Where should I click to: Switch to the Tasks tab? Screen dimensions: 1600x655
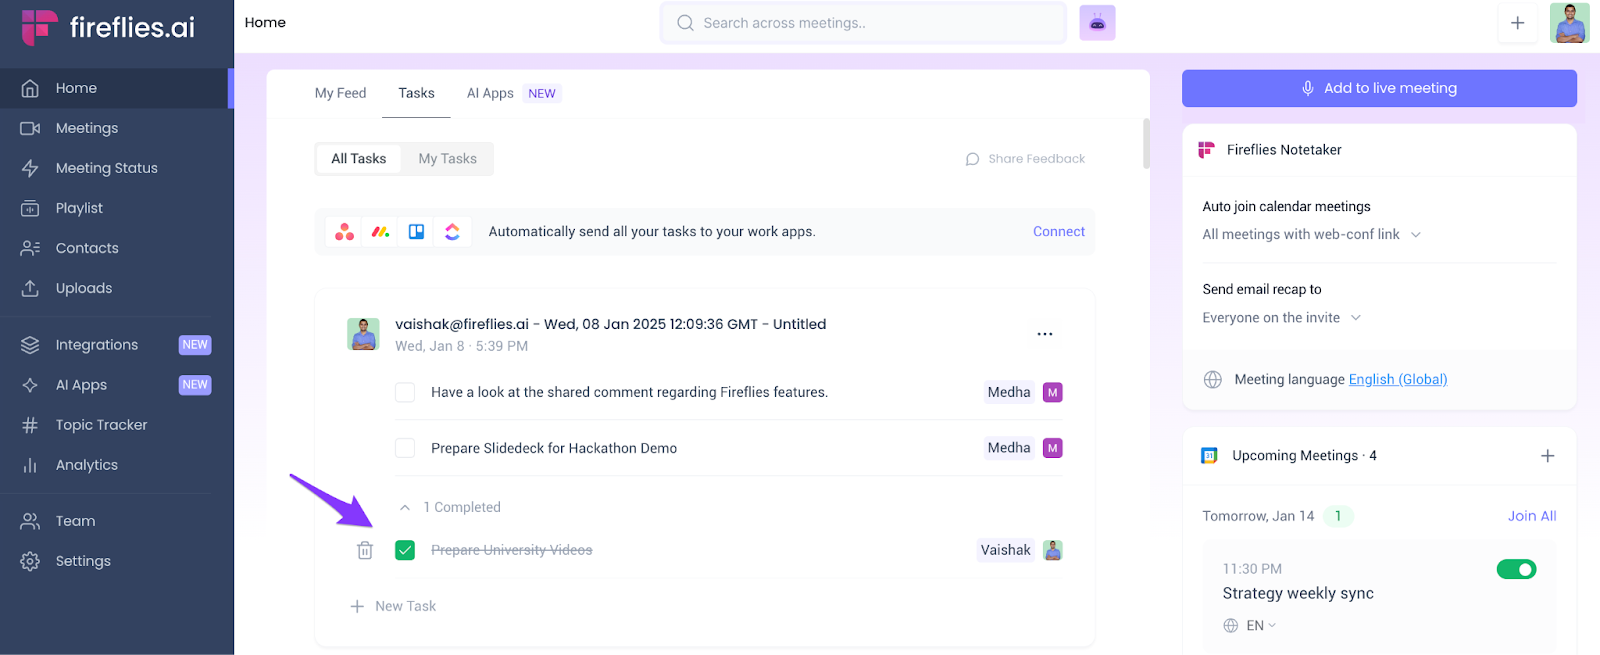coord(416,93)
